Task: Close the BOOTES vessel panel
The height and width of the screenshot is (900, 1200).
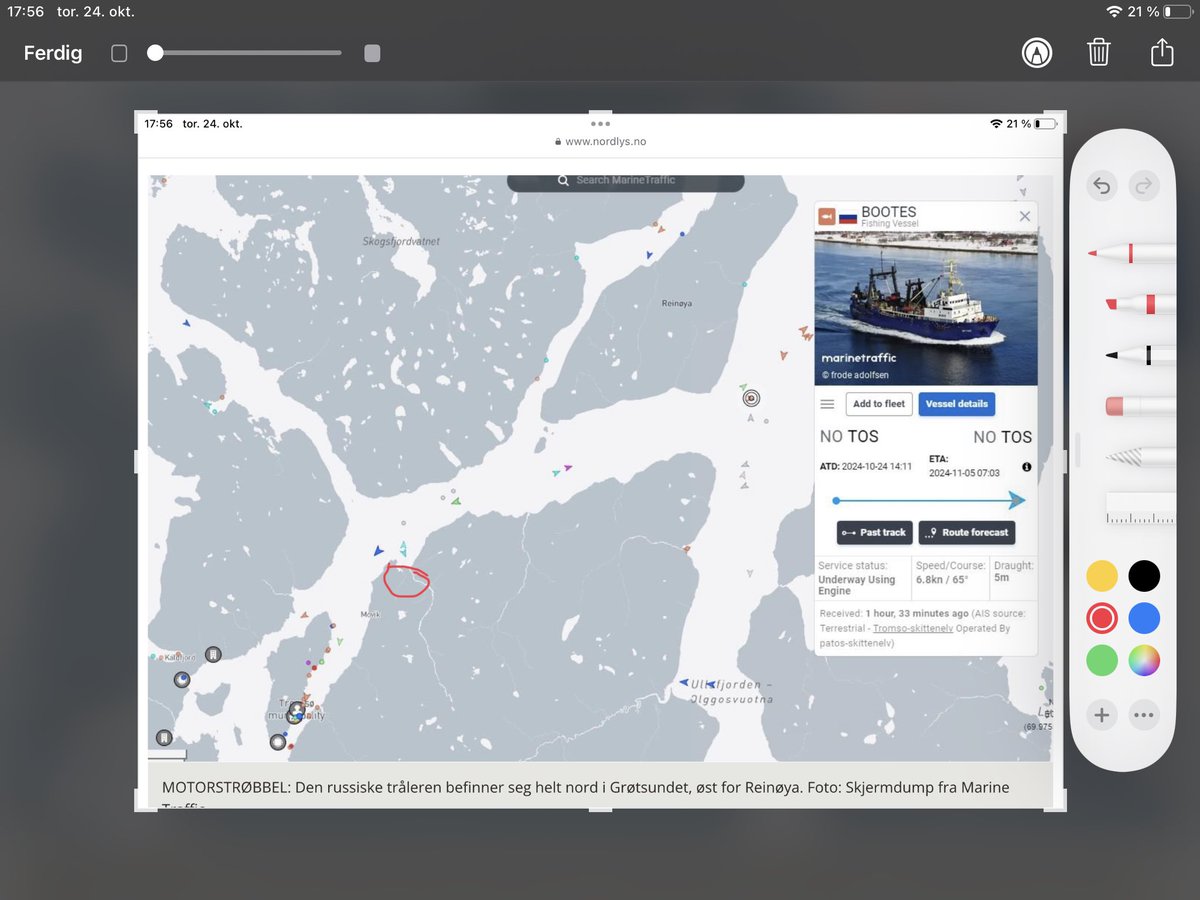Action: click(x=1024, y=216)
